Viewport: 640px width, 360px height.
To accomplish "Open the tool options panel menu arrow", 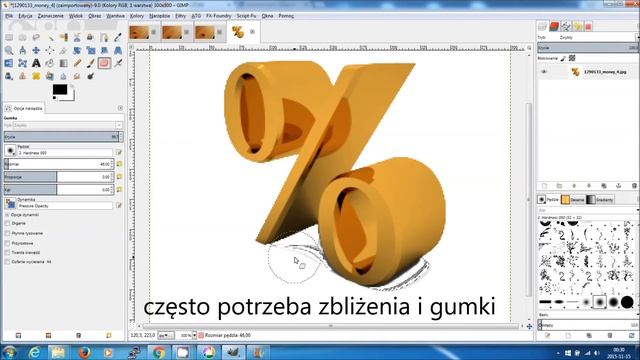I will point(120,108).
